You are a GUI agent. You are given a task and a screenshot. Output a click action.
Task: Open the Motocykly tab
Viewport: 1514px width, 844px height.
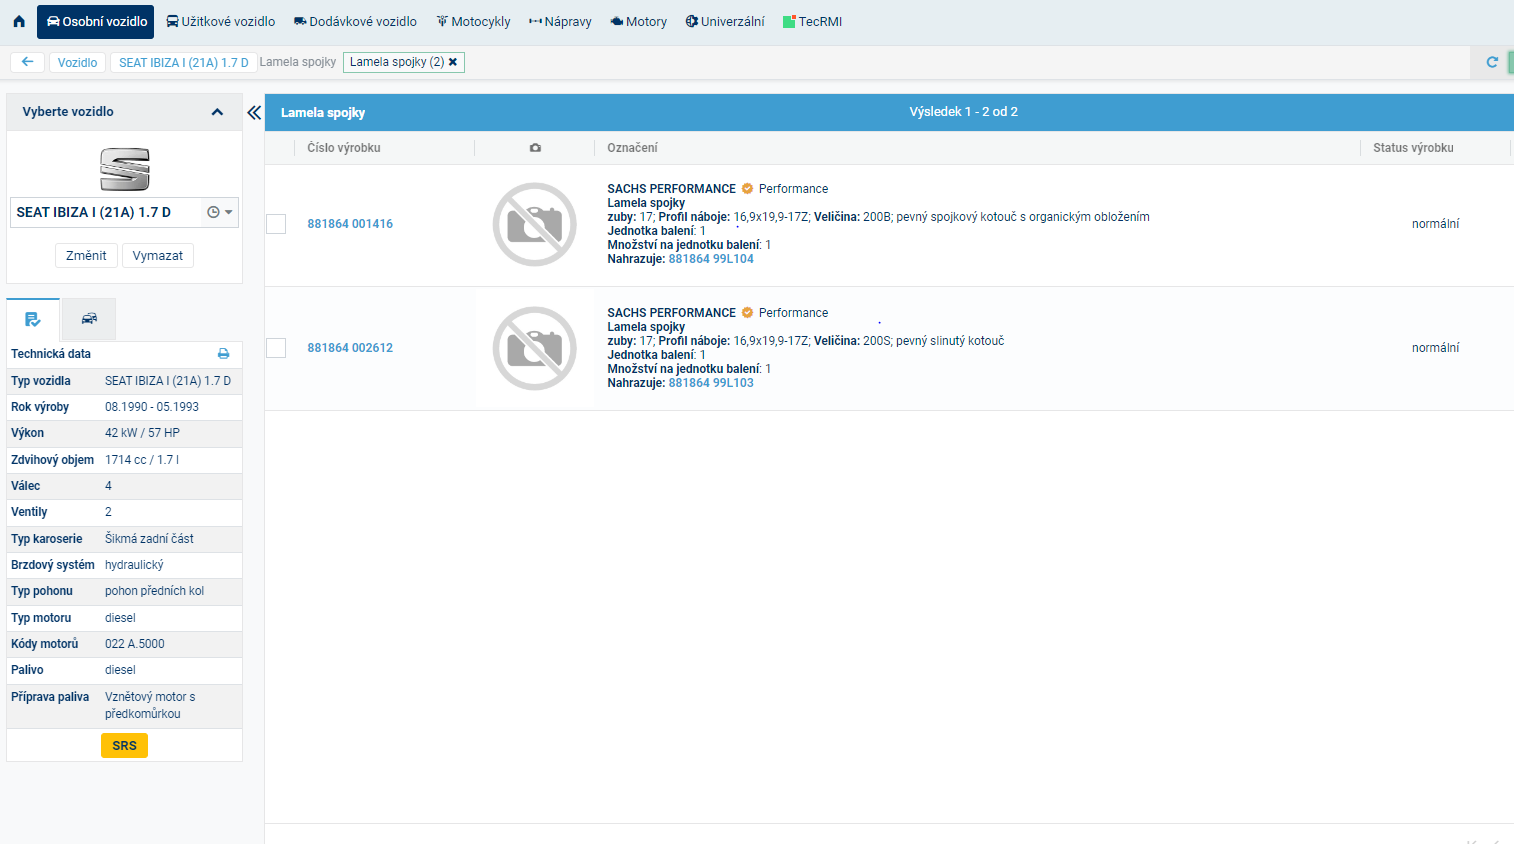[473, 21]
